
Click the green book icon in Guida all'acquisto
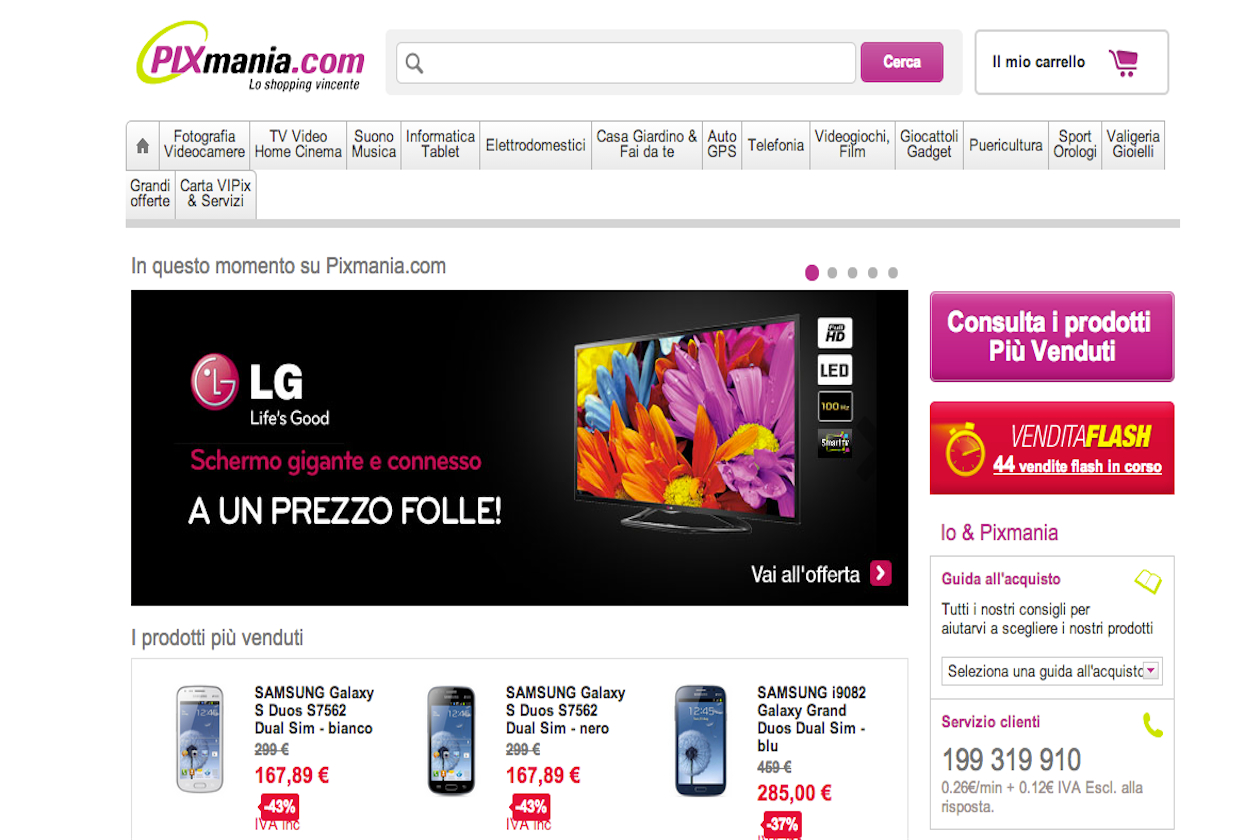(1148, 580)
